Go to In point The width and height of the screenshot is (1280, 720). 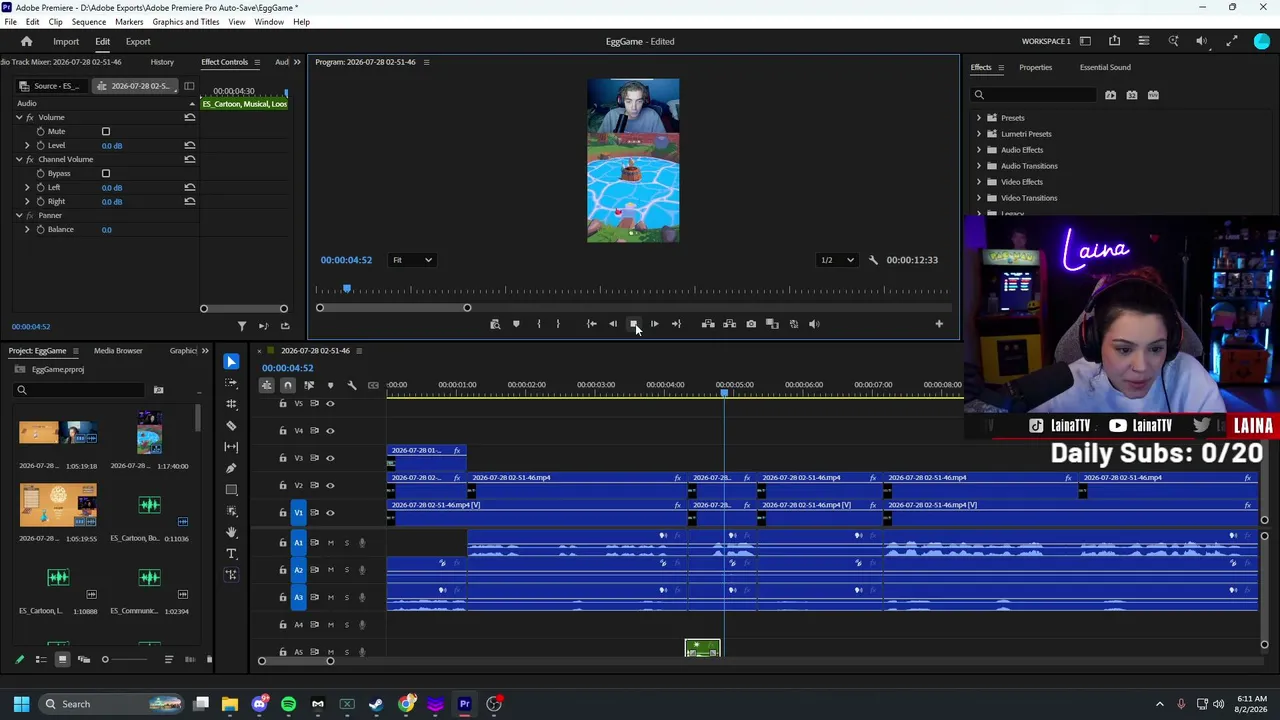click(x=591, y=324)
